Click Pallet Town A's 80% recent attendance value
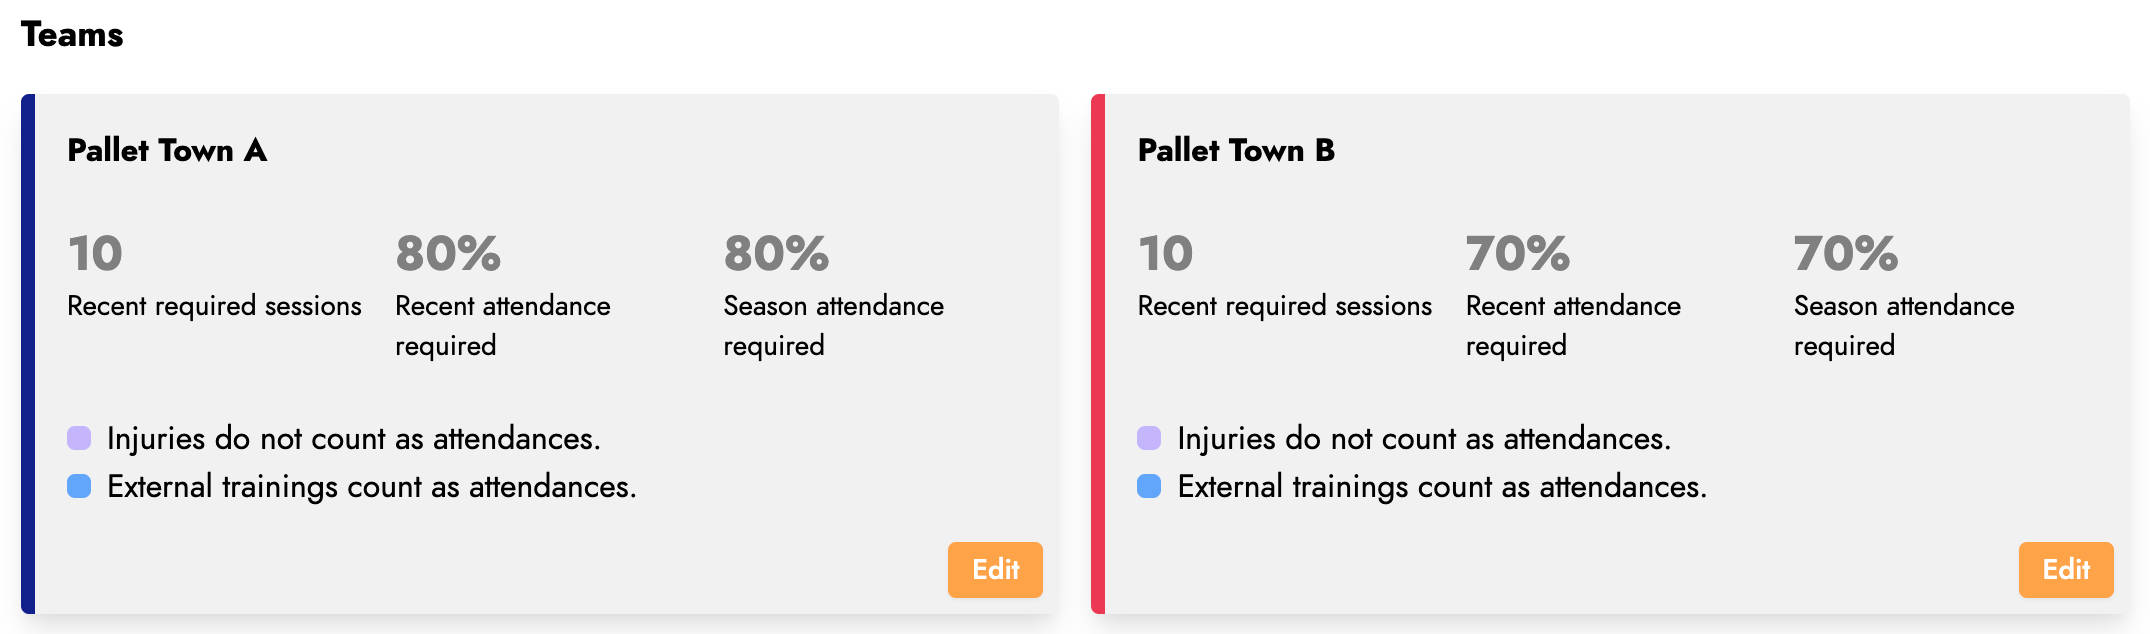The width and height of the screenshot is (2150, 634). (448, 254)
